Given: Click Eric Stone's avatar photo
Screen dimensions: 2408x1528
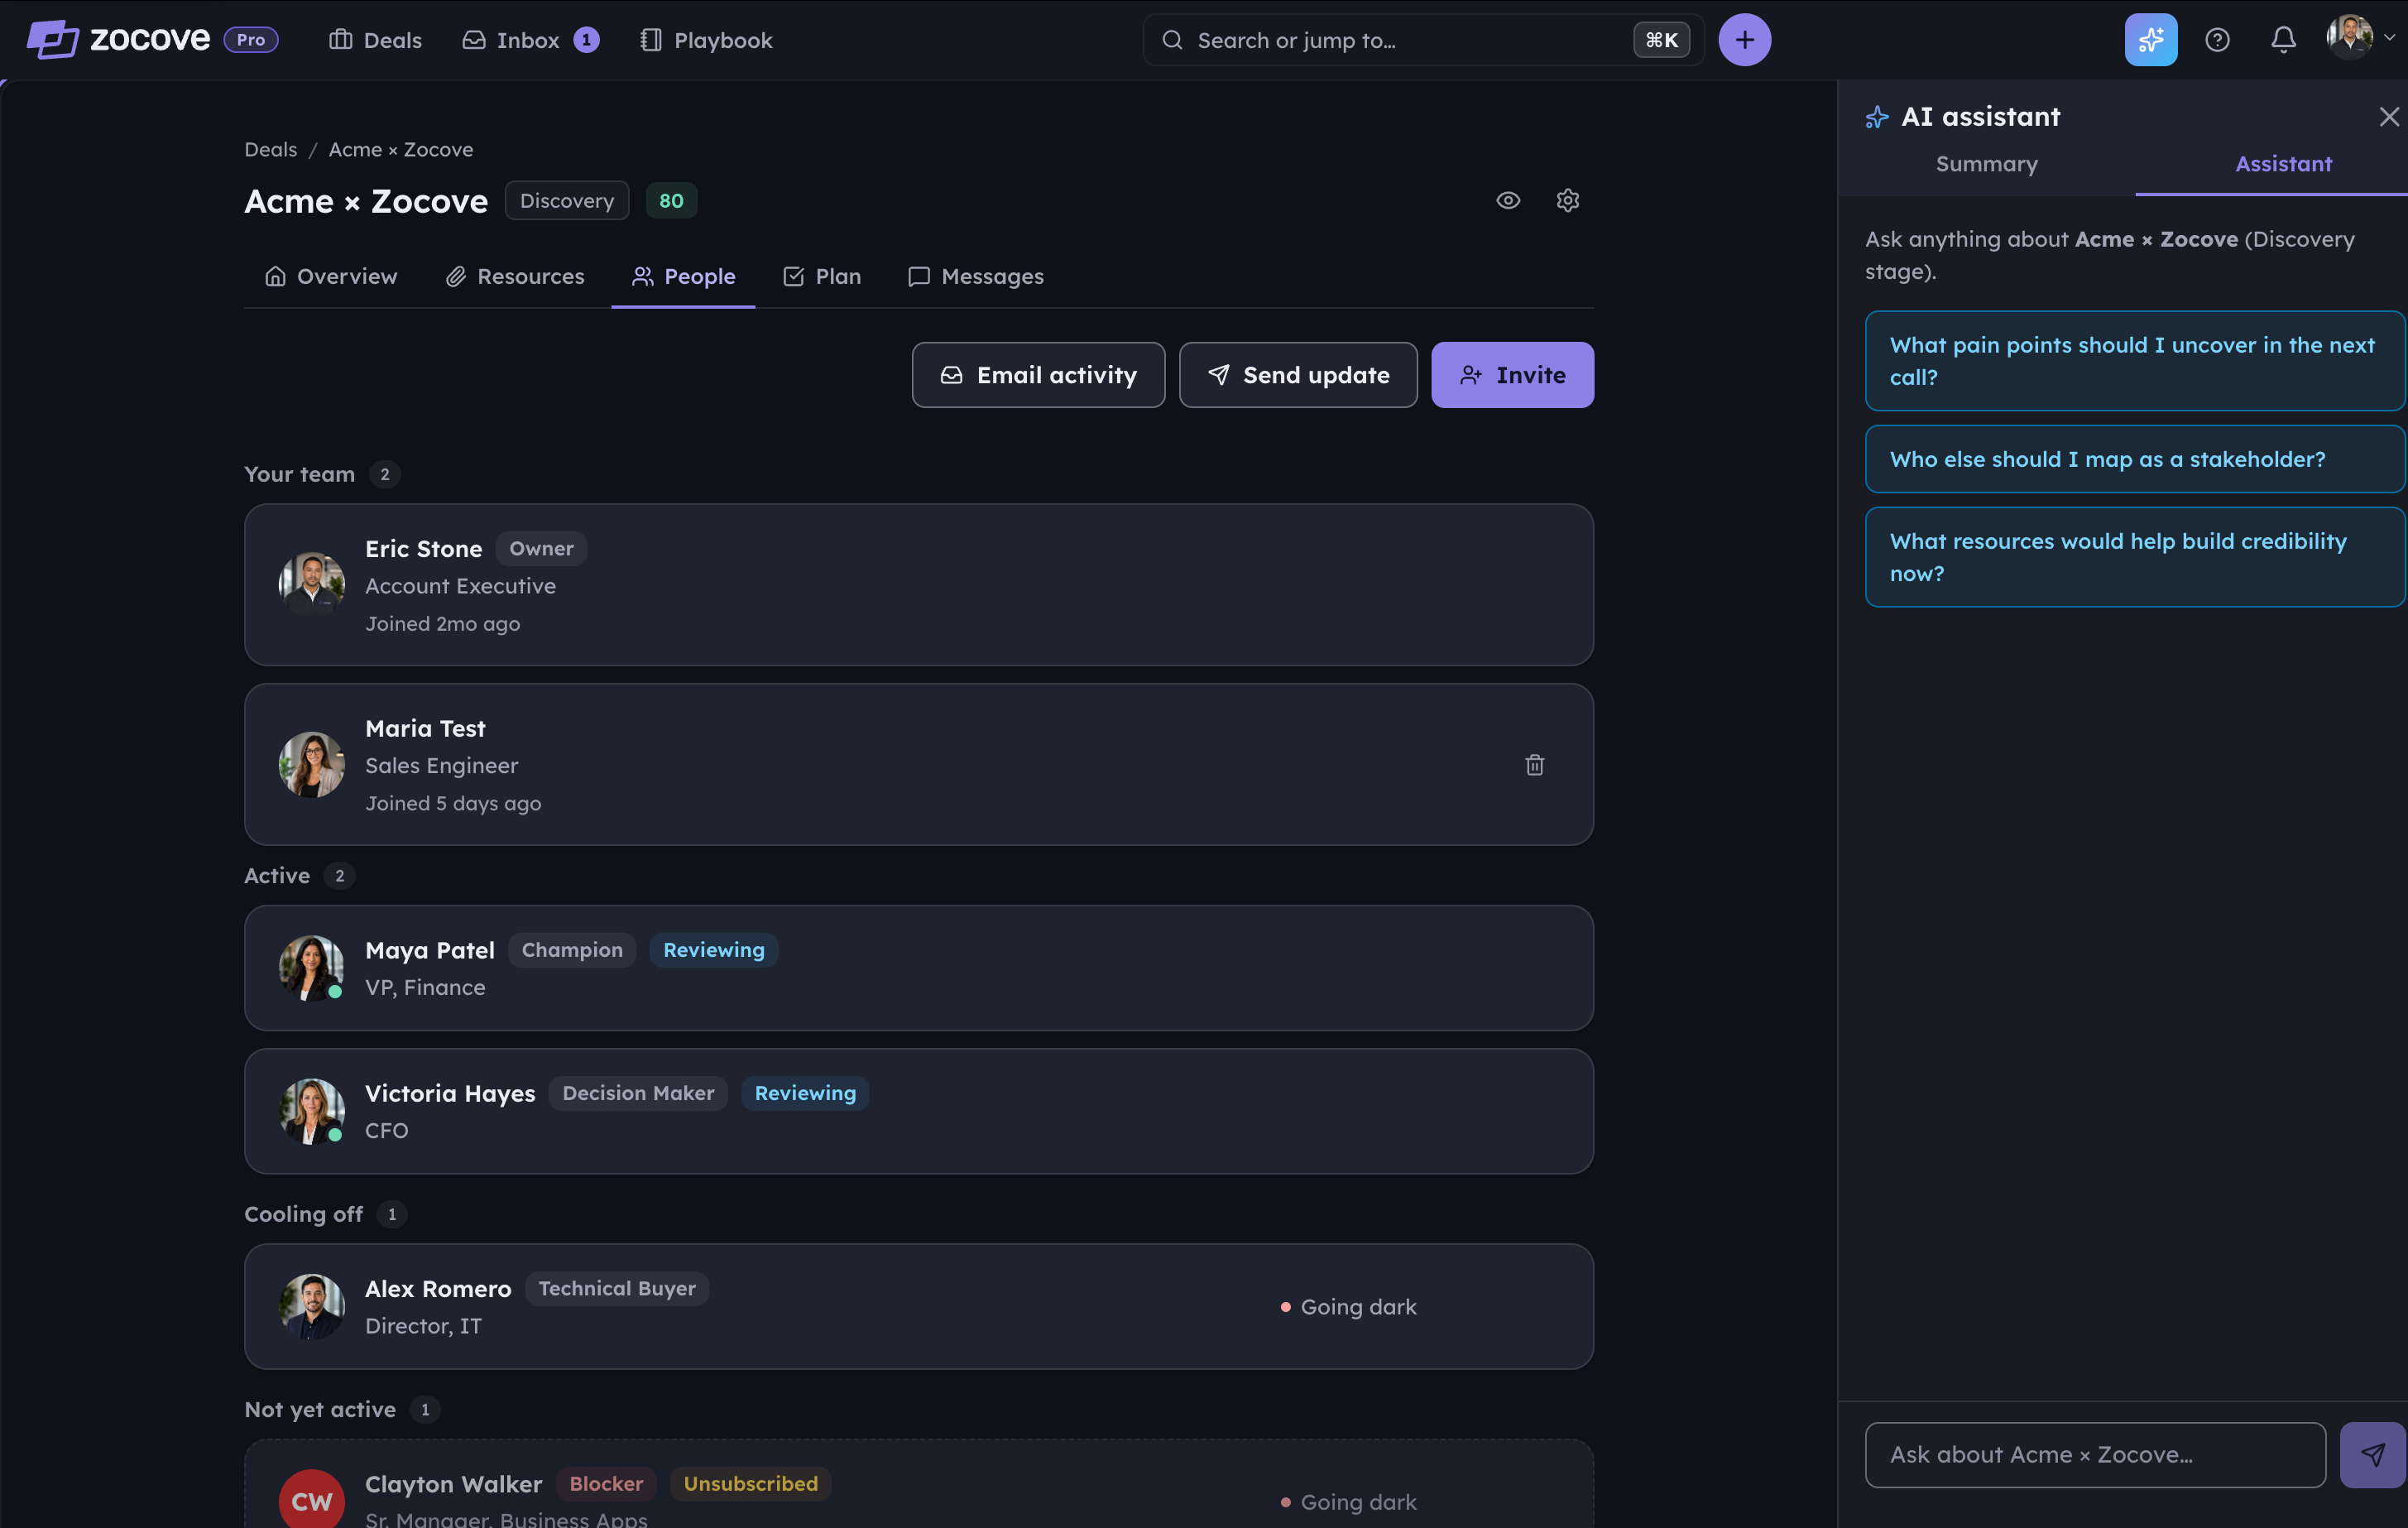Looking at the screenshot, I should [312, 585].
